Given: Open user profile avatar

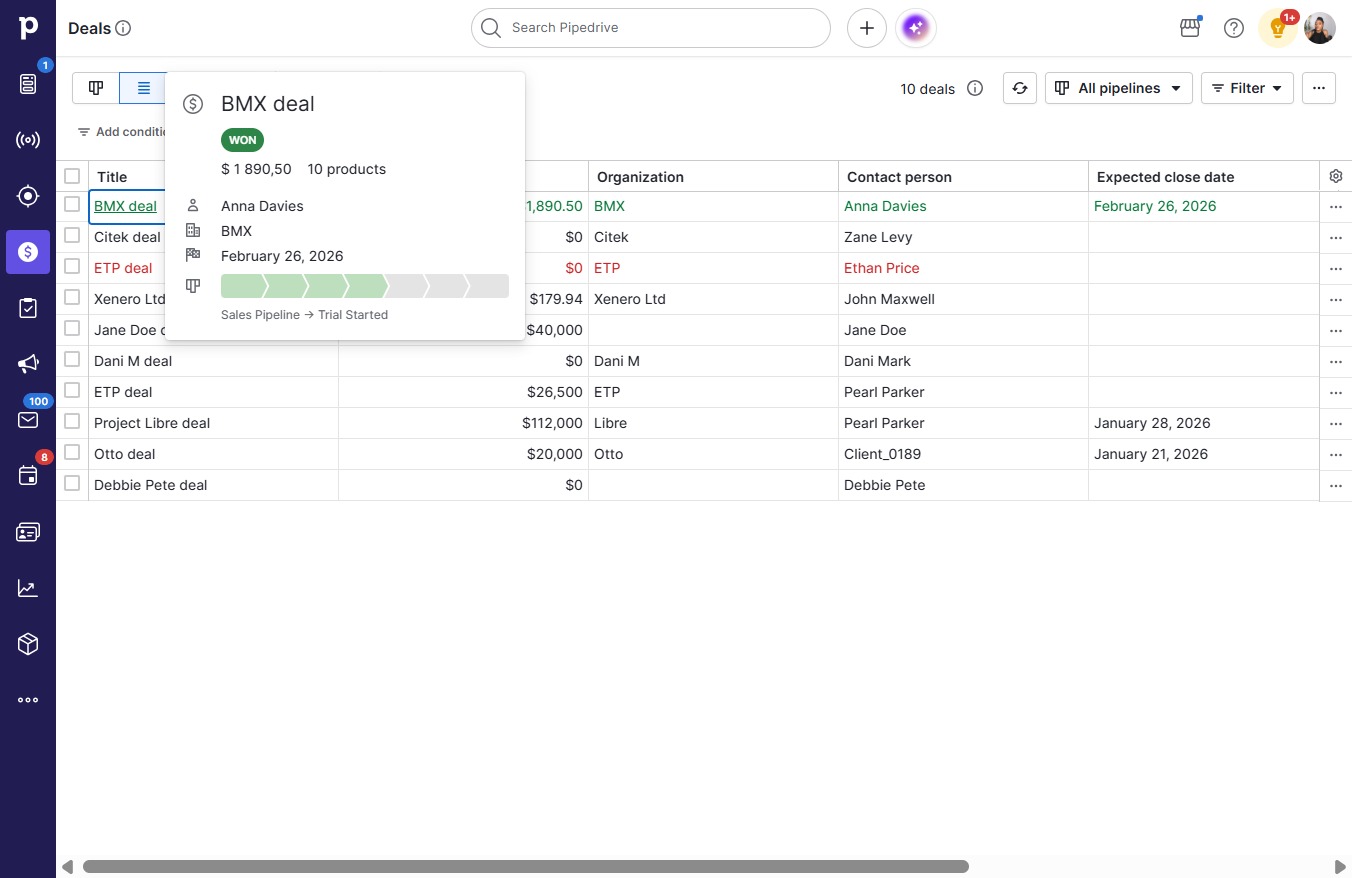Looking at the screenshot, I should [x=1320, y=28].
